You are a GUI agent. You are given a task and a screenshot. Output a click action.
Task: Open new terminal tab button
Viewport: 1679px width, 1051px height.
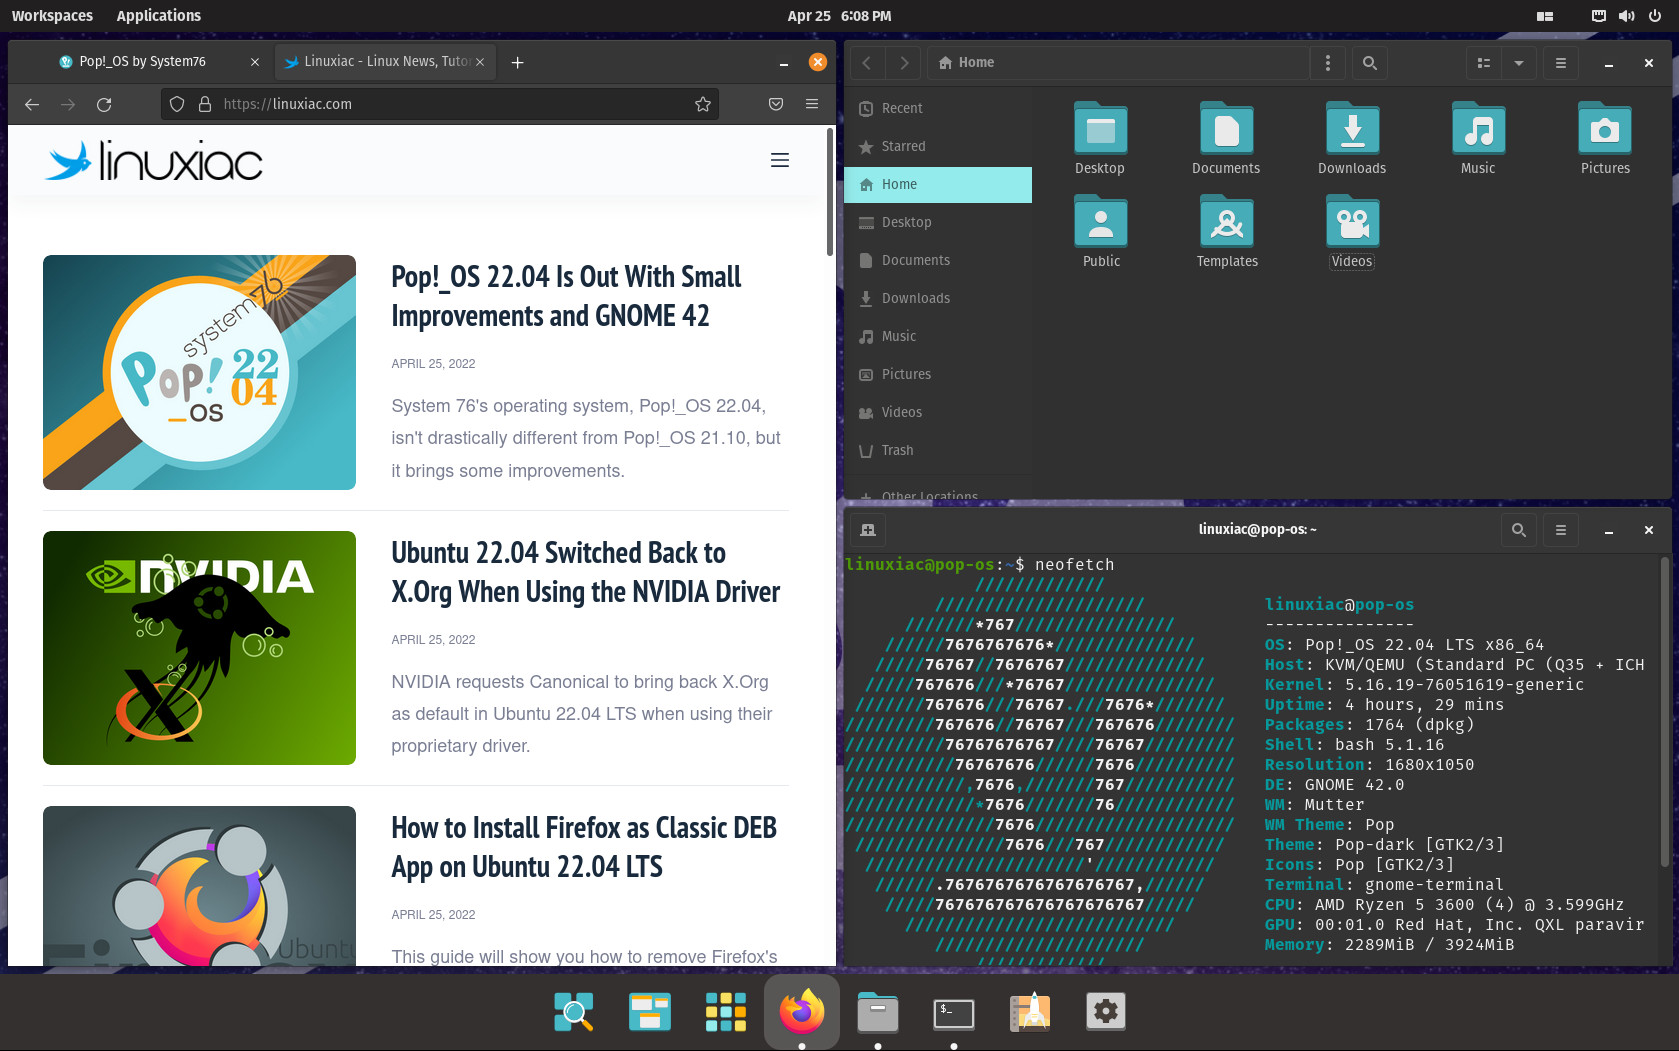tap(868, 530)
